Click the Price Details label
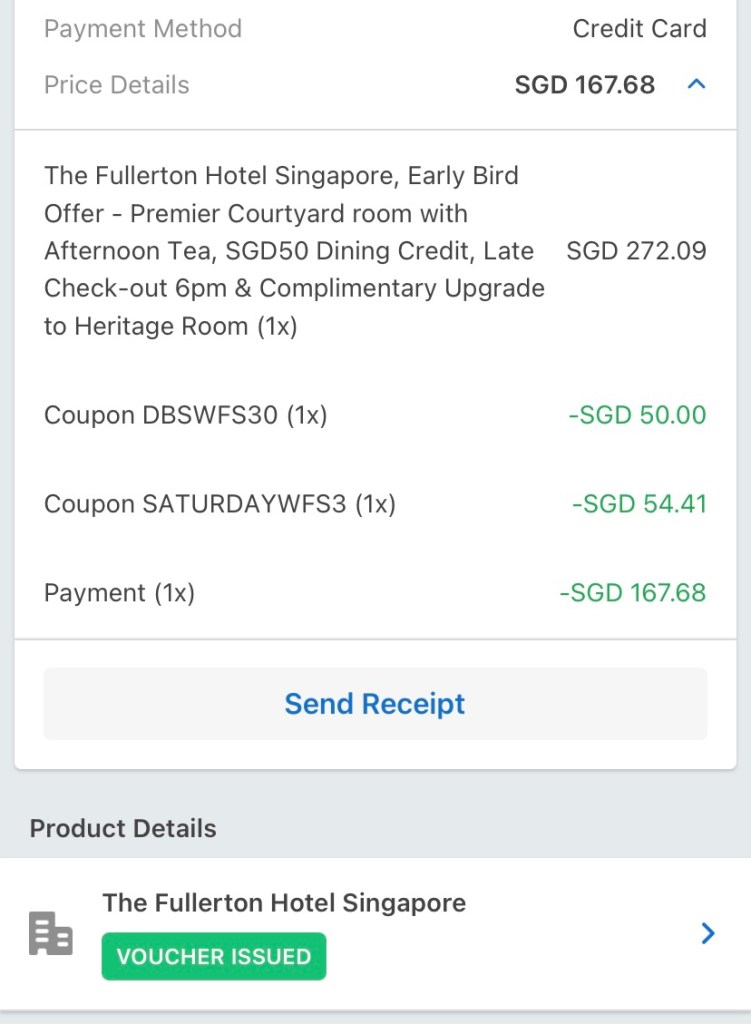 (117, 85)
